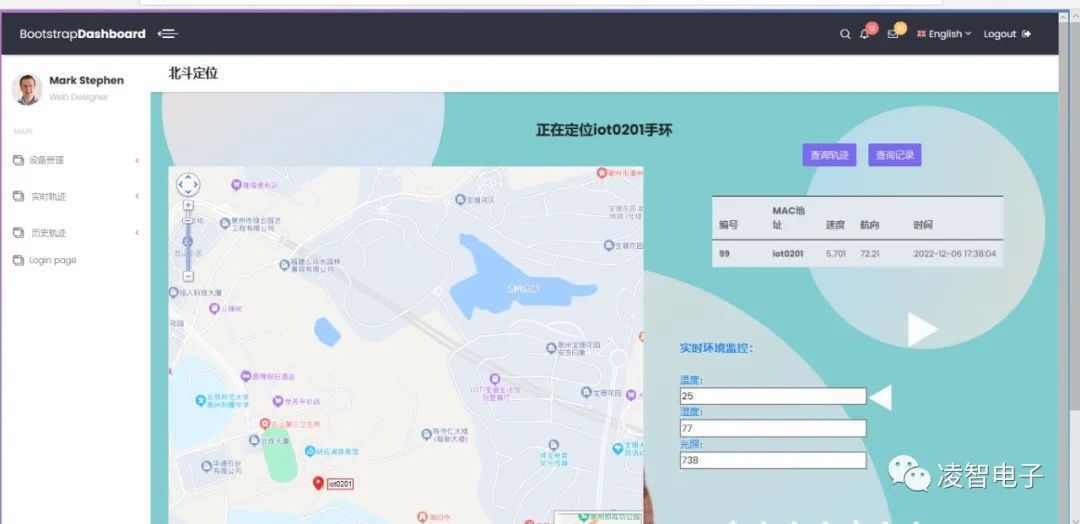
Task: Open Login page sidebar link
Action: (52, 260)
